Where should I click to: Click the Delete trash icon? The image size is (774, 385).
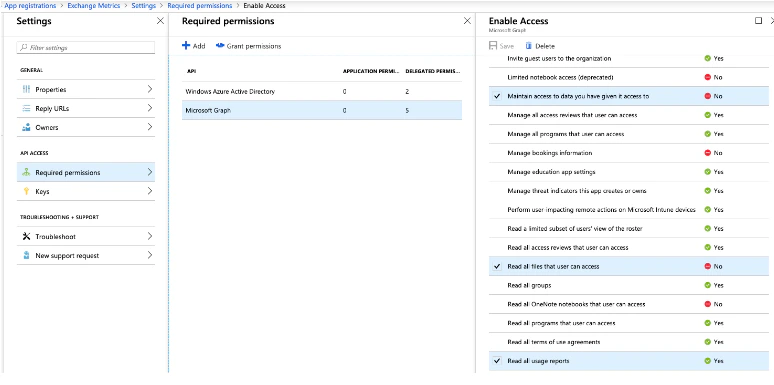click(529, 46)
